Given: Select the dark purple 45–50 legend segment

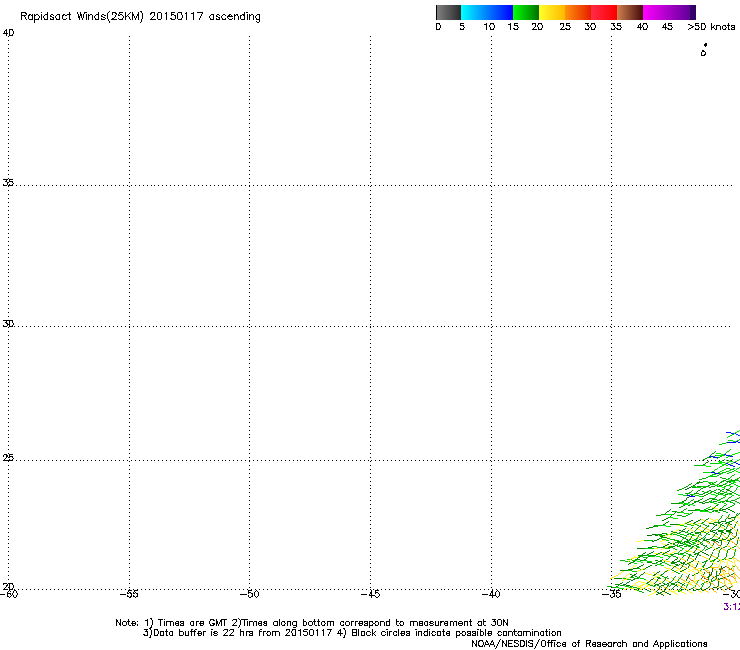Looking at the screenshot, I should (x=682, y=12).
